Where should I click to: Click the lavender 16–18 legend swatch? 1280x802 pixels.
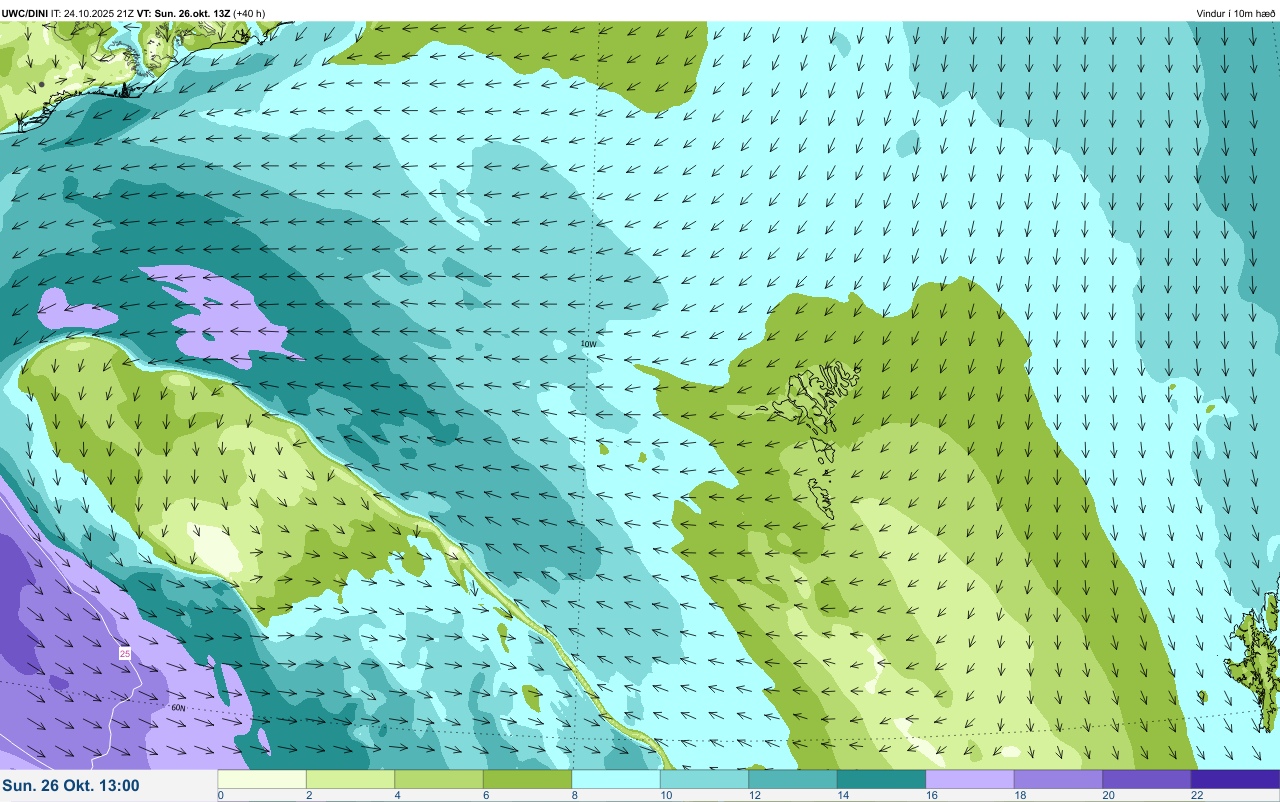(970, 779)
